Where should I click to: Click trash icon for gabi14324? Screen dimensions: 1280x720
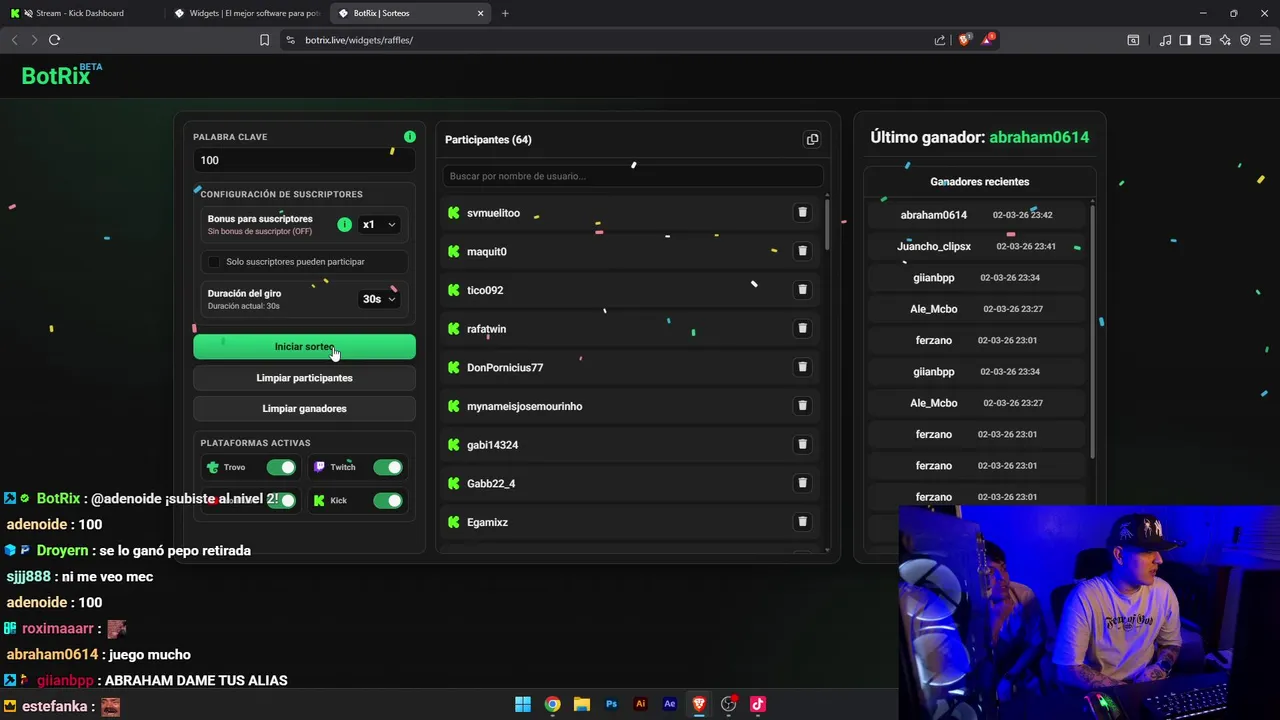click(x=802, y=445)
